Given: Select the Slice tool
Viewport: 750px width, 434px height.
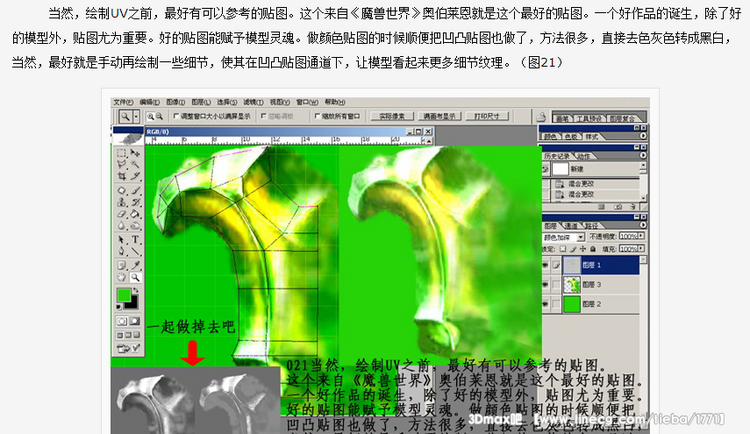Looking at the screenshot, I should 135,176.
